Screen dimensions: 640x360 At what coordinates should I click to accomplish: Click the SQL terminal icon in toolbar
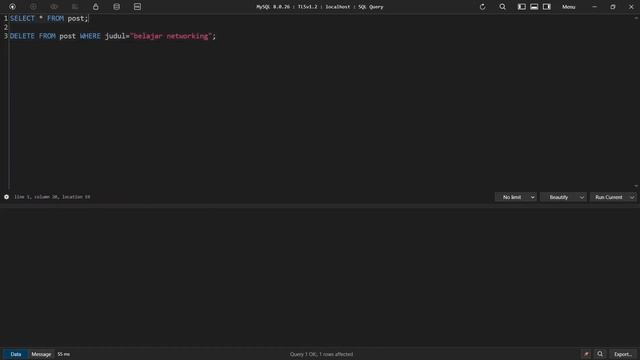137,7
